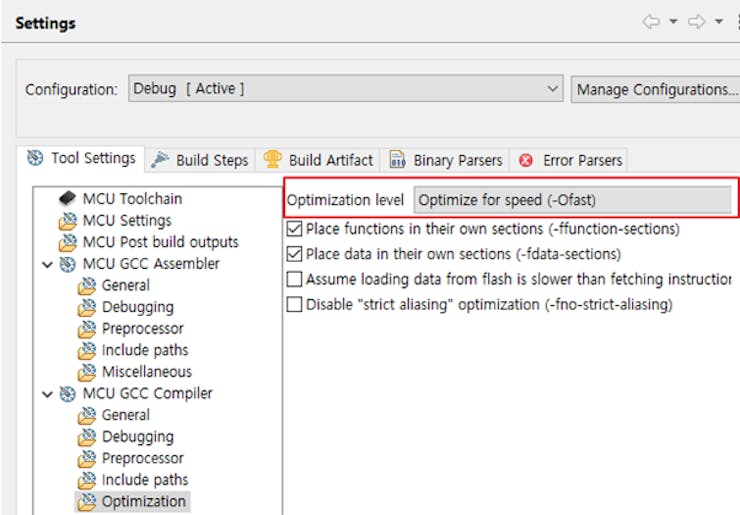Click icon beside Miscellaneous
Image resolution: width=740 pixels, height=515 pixels.
[87, 372]
